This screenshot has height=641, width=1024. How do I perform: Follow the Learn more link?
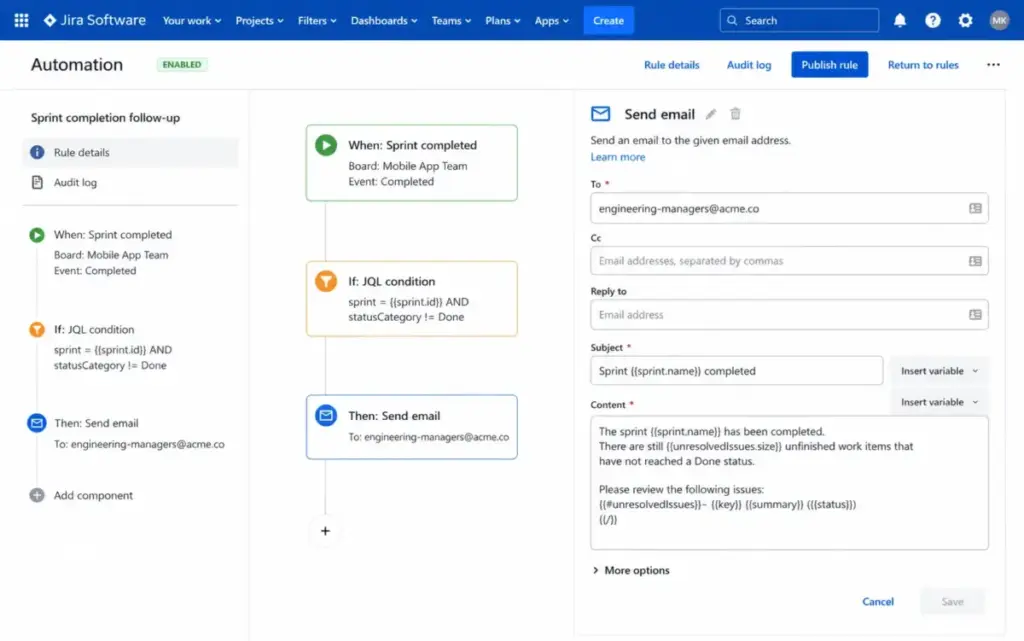pos(618,157)
